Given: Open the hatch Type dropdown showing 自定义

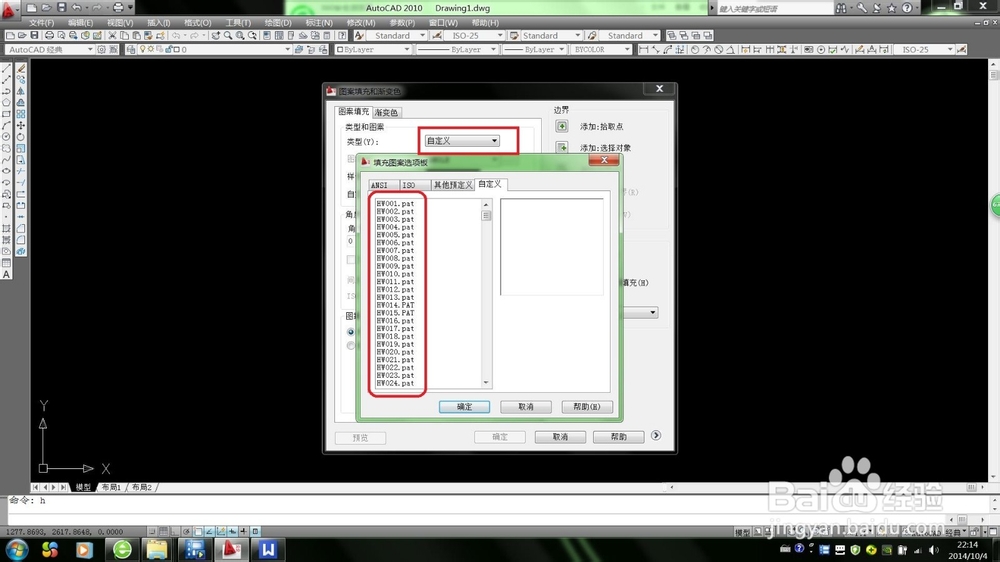Looking at the screenshot, I should pyautogui.click(x=462, y=140).
